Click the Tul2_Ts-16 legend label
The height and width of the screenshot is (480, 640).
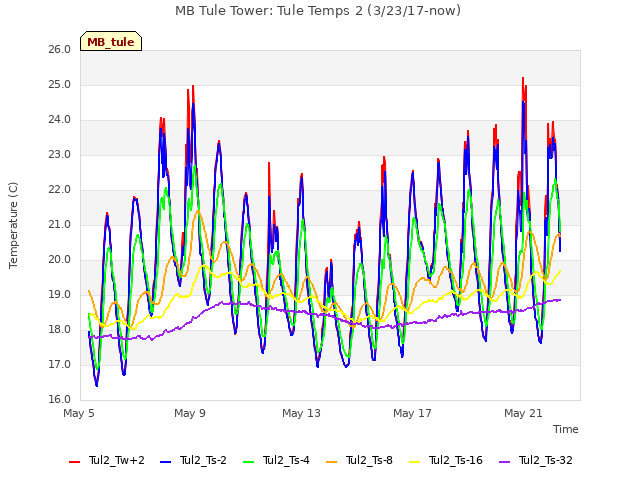[456, 460]
